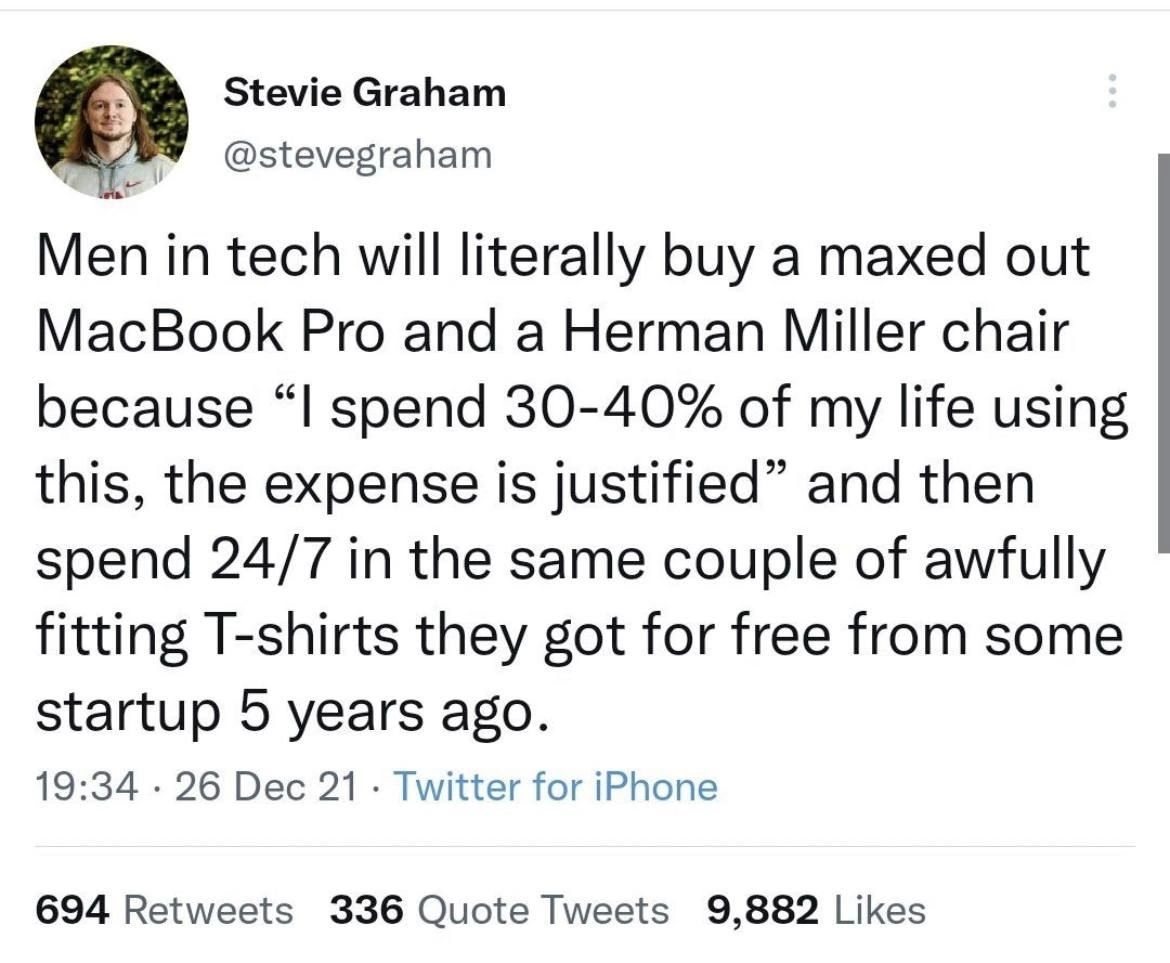1170x963 pixels.
Task: Click the Likes label
Action: coord(880,910)
